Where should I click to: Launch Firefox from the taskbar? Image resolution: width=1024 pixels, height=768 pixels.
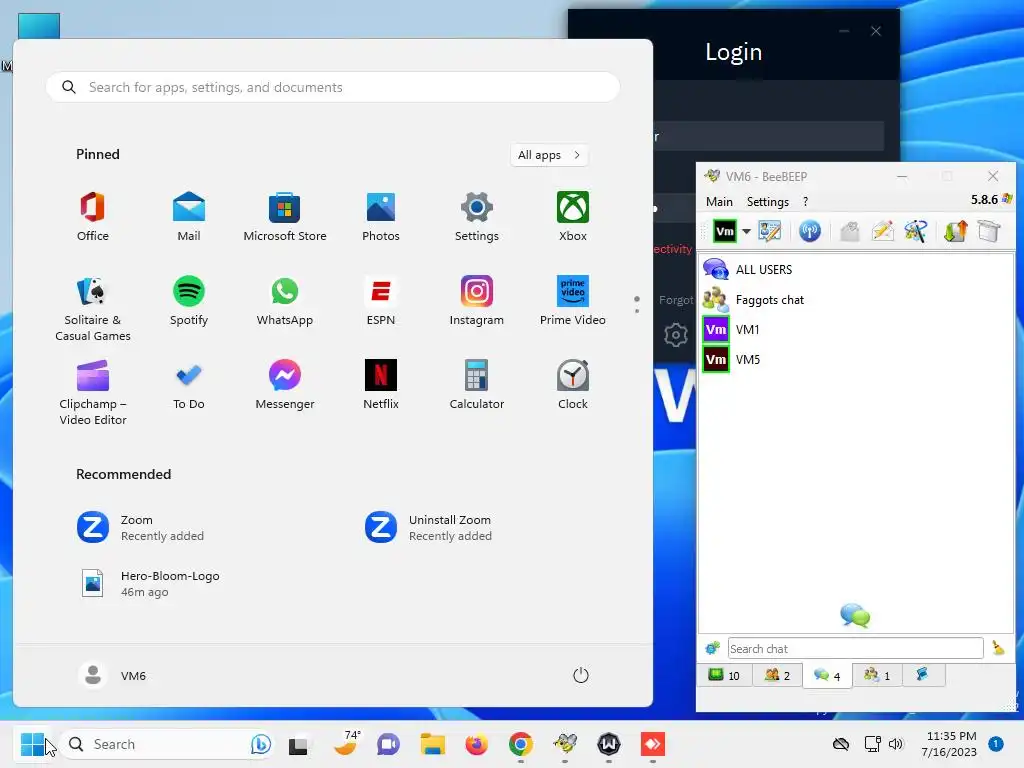pyautogui.click(x=476, y=744)
